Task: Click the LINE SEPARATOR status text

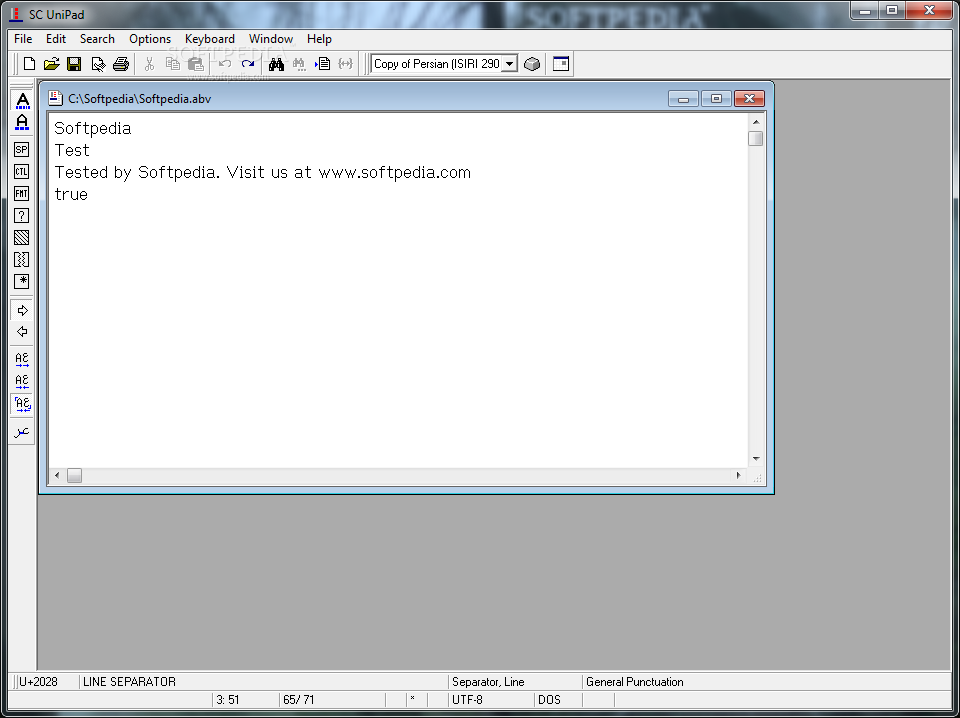Action: pyautogui.click(x=129, y=682)
